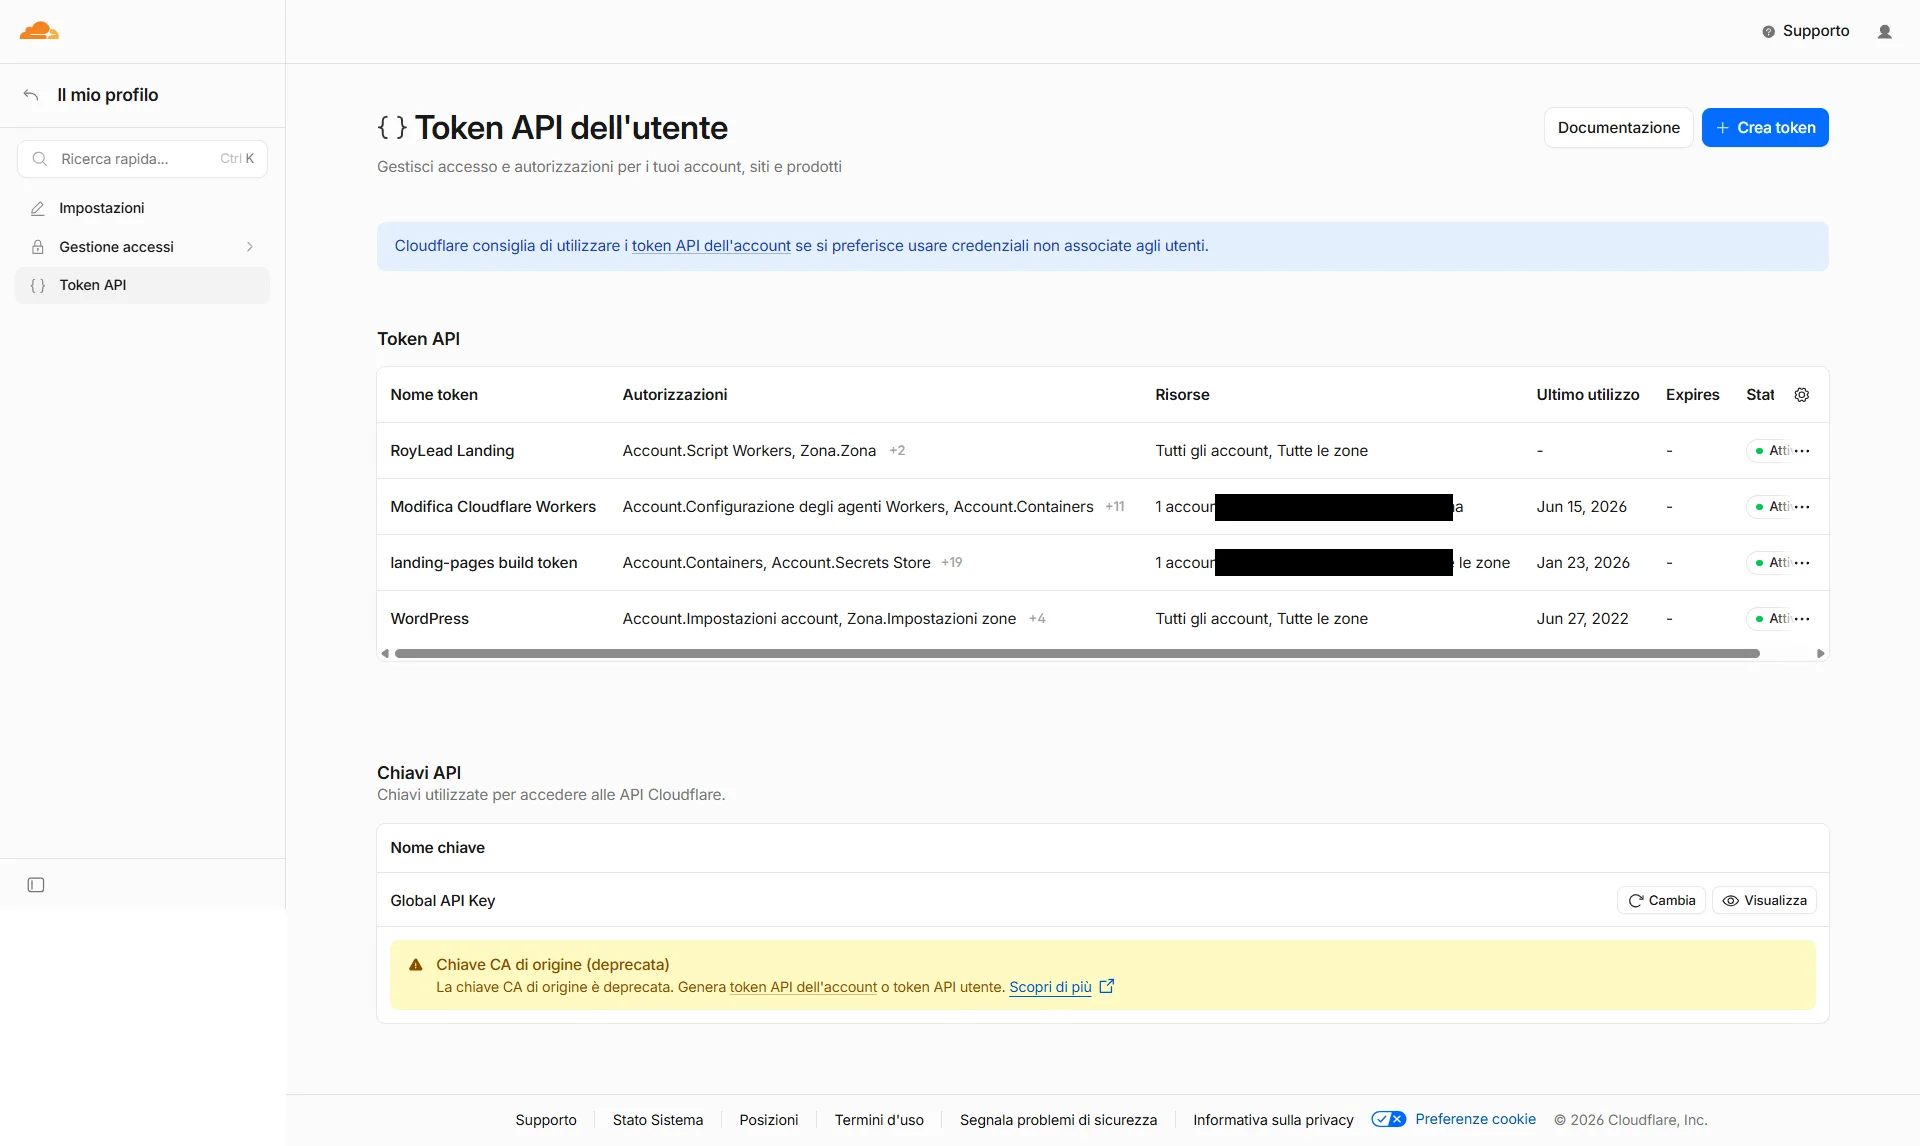The image size is (1920, 1146).
Task: Go back using arrow beside Il mio profilo
Action: [x=31, y=95]
